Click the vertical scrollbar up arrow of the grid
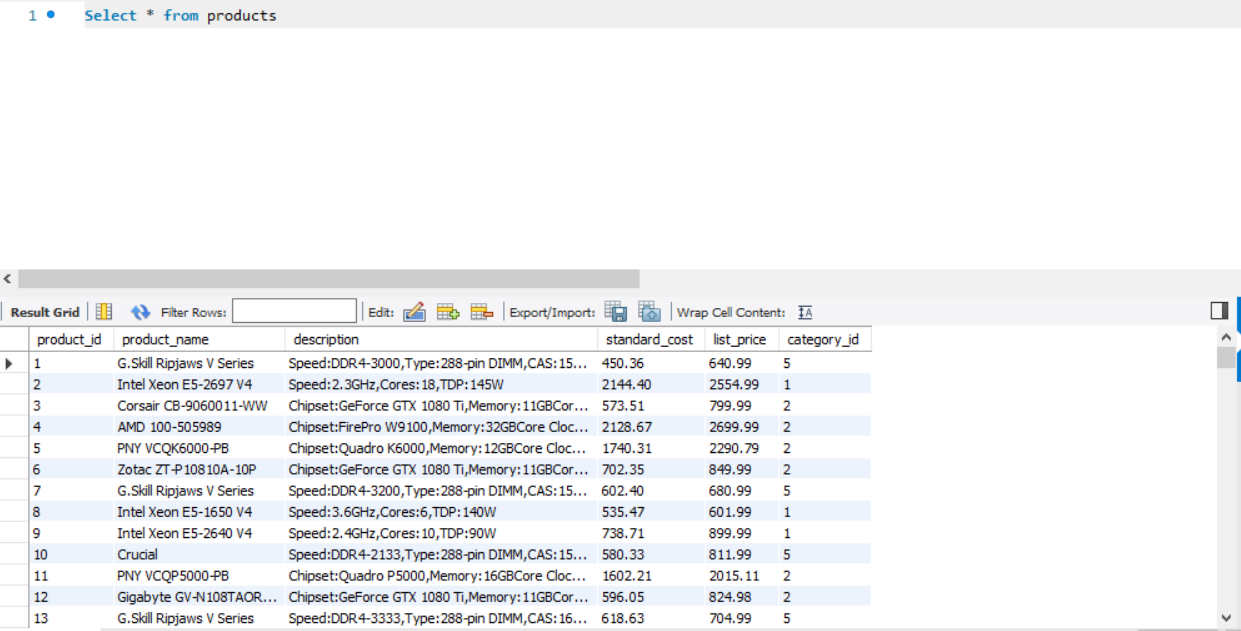This screenshot has height=631, width=1241. tap(1226, 337)
